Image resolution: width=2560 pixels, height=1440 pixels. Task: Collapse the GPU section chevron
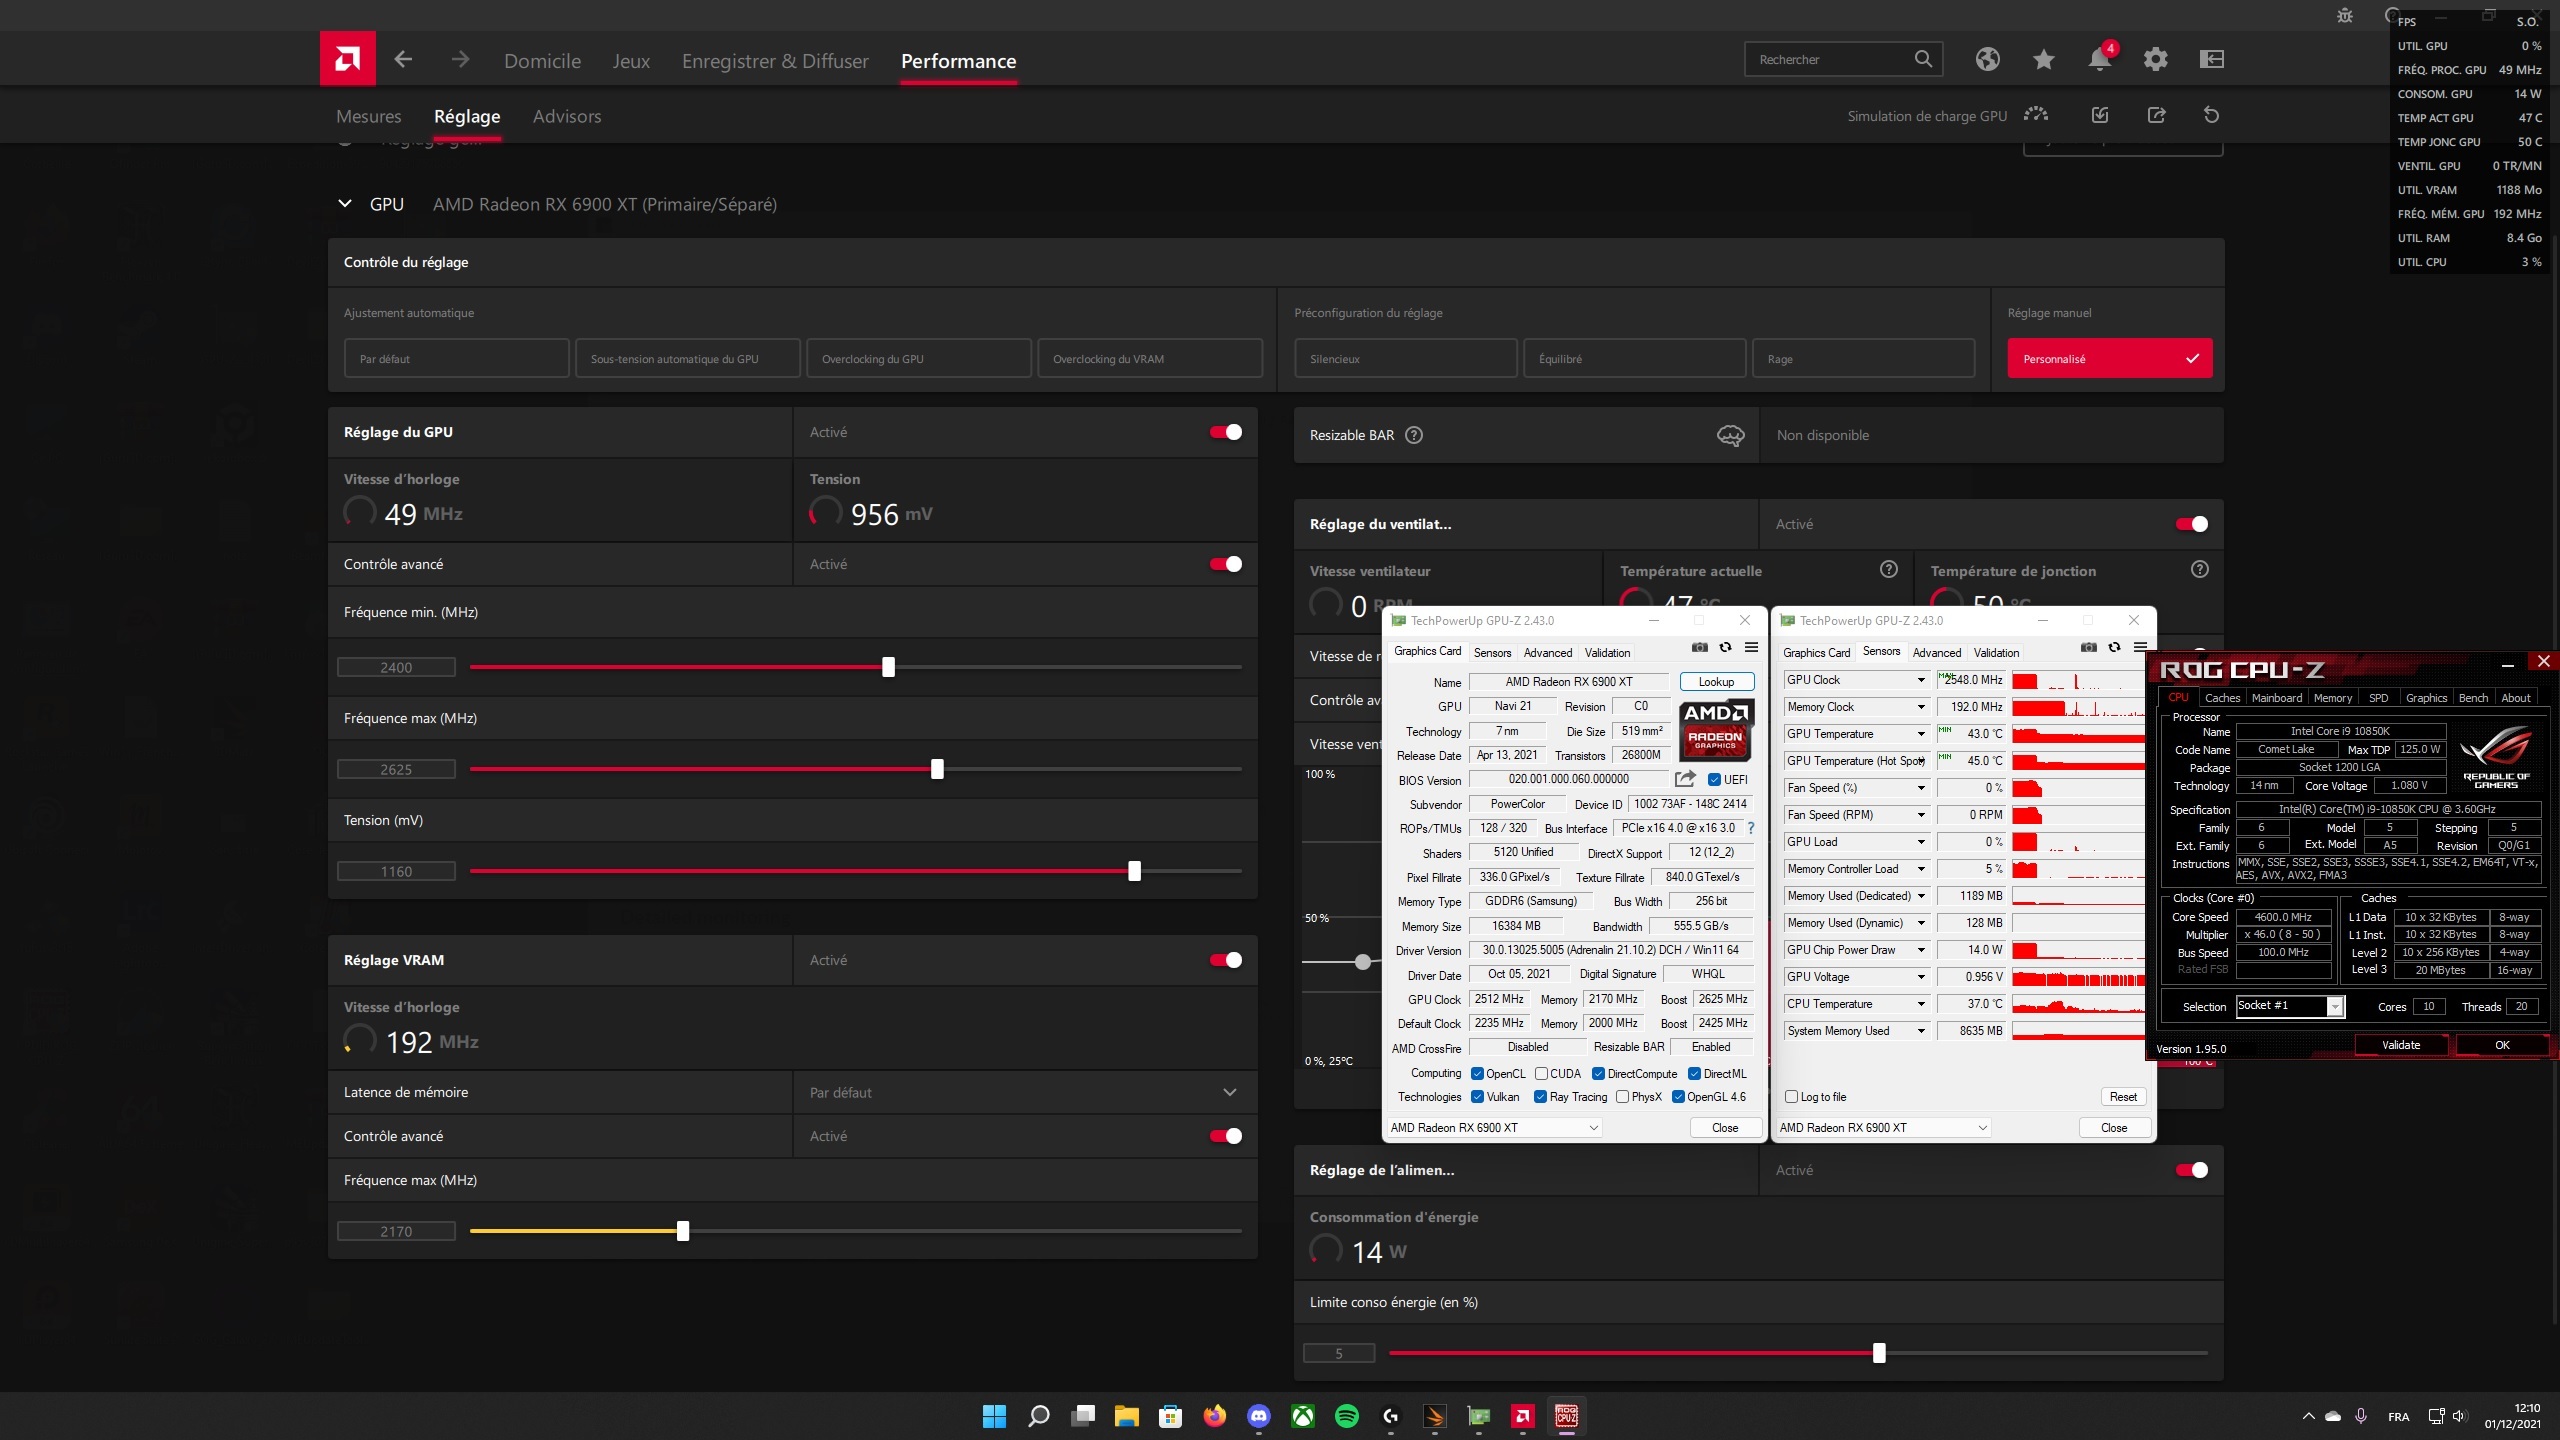[345, 204]
